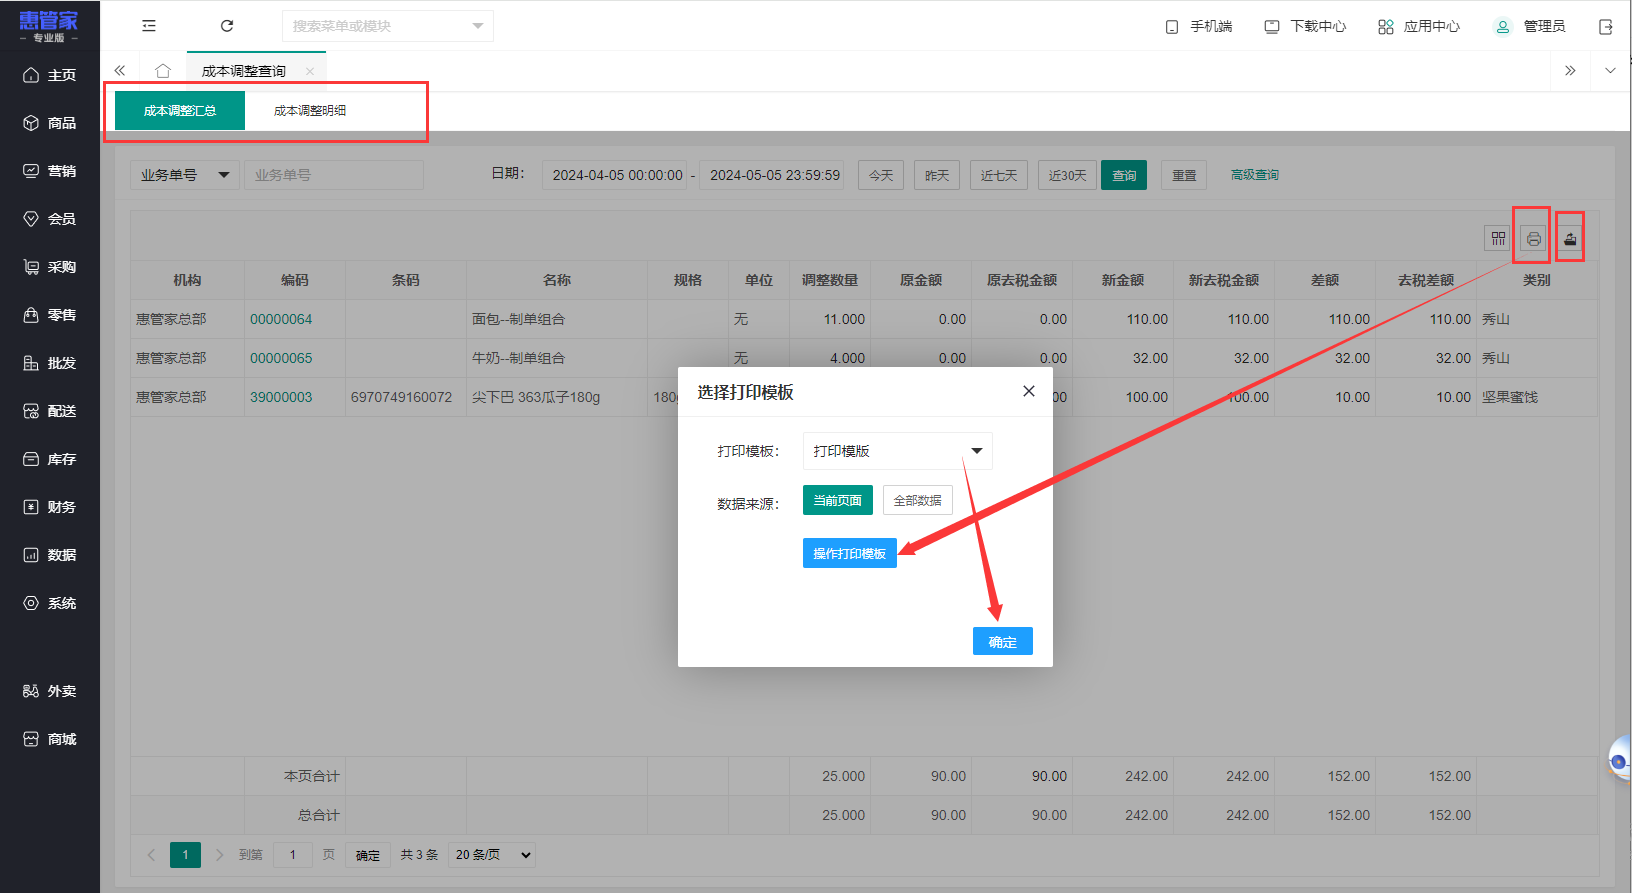The width and height of the screenshot is (1632, 893).
Task: Close the 选择打印模板 dialog
Action: pyautogui.click(x=1029, y=391)
